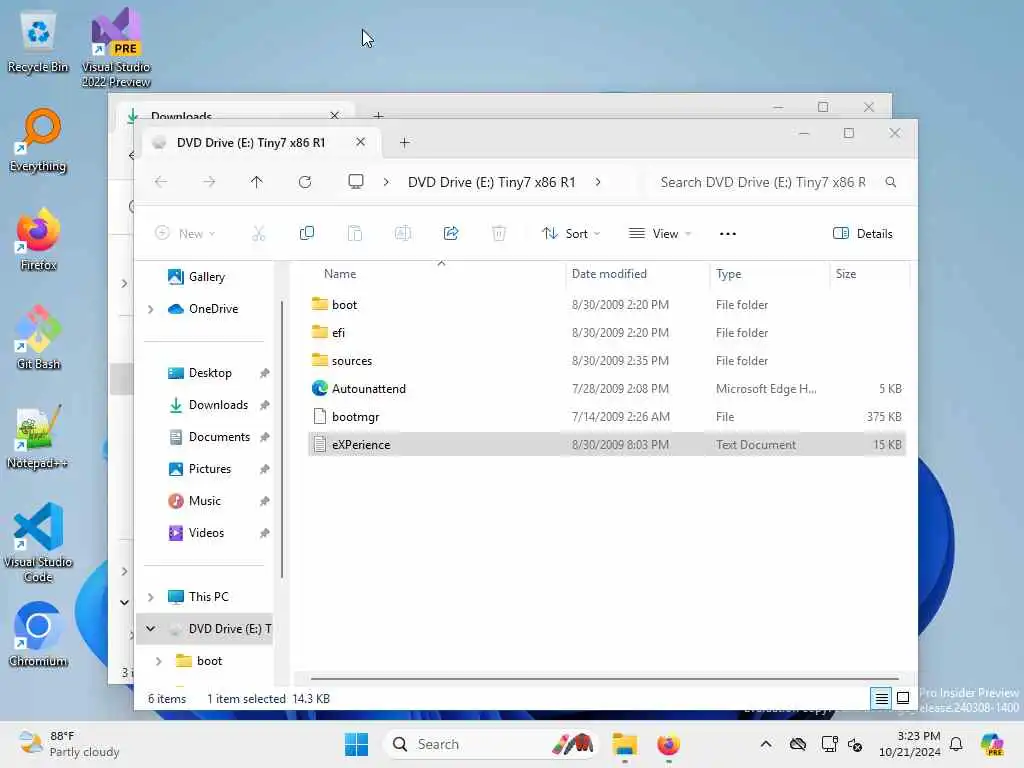Image resolution: width=1024 pixels, height=768 pixels.
Task: Click the Delete trash icon
Action: [499, 233]
